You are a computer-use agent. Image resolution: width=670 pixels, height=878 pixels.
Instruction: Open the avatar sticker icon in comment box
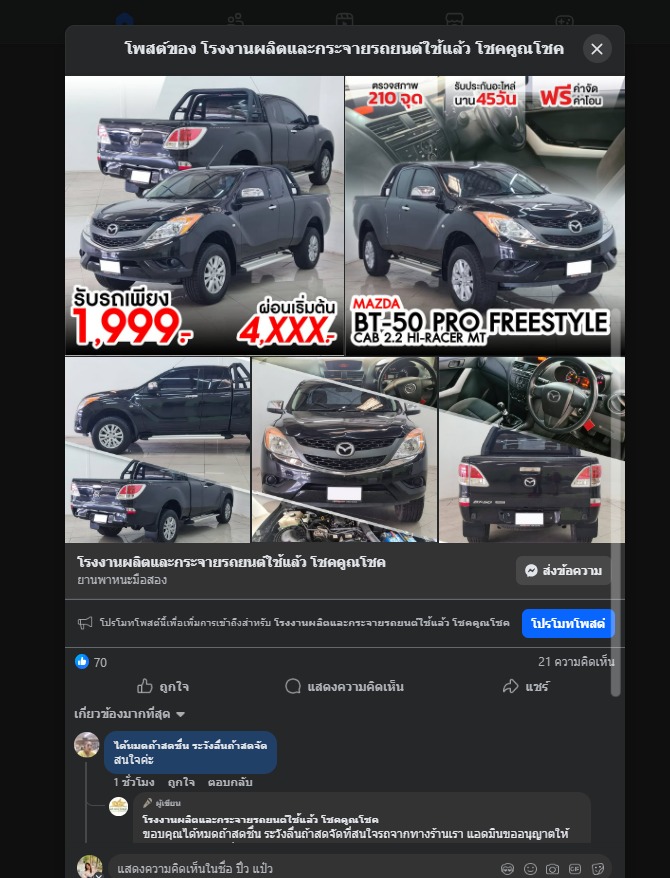click(507, 868)
